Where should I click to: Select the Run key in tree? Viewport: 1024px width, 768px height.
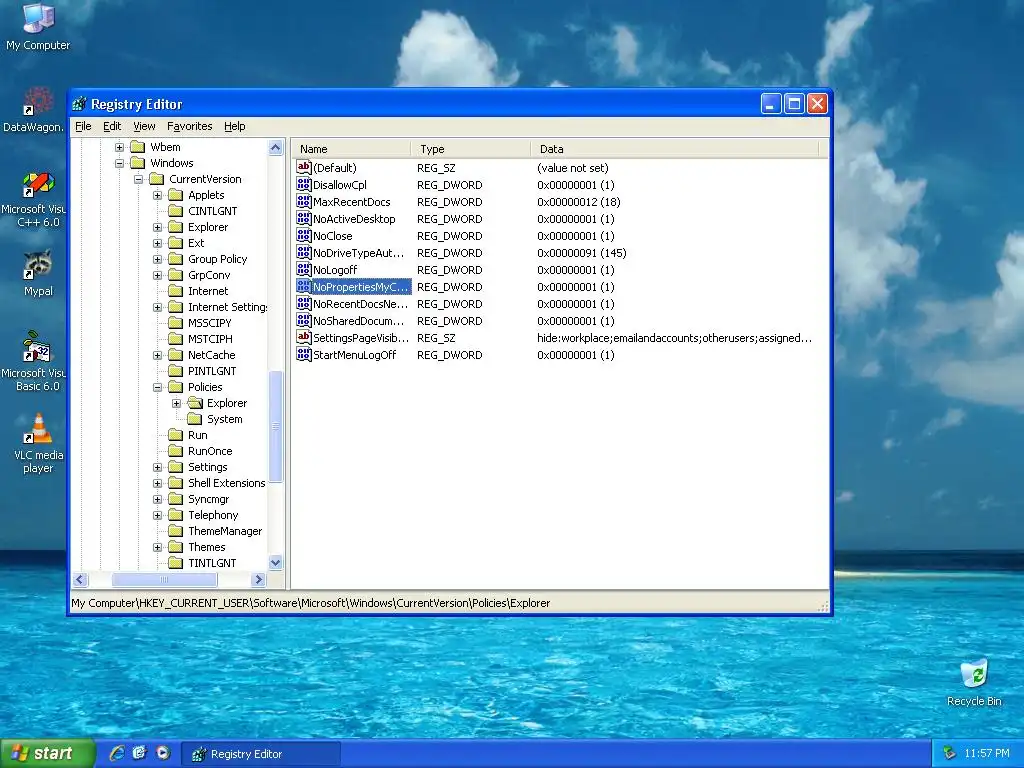pos(197,435)
